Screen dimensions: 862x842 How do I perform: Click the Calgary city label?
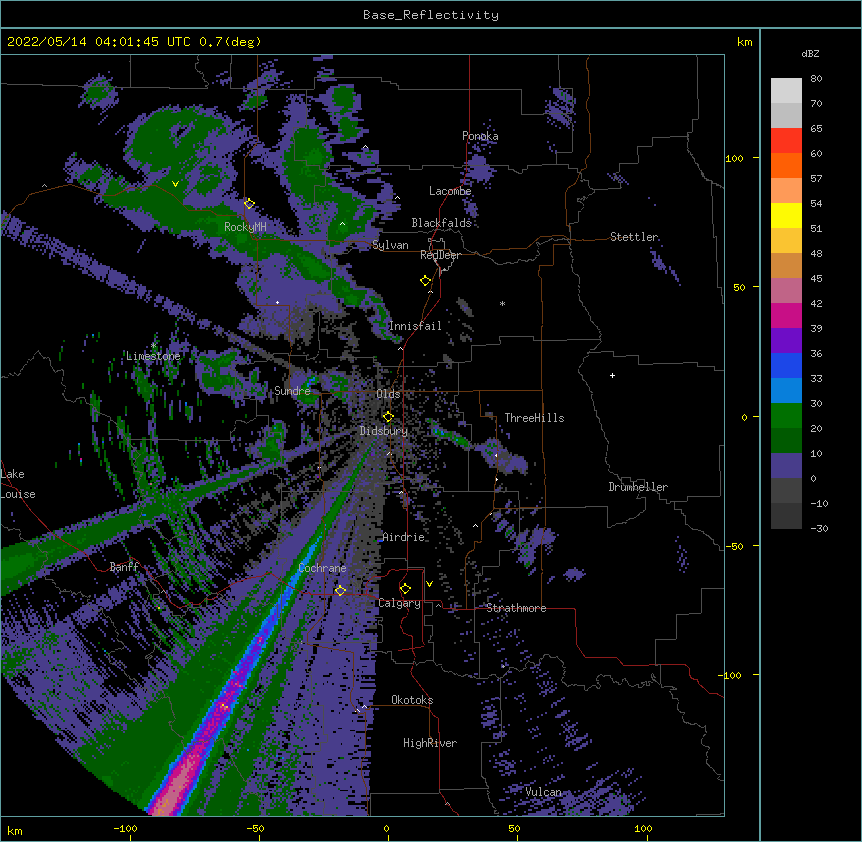(399, 603)
